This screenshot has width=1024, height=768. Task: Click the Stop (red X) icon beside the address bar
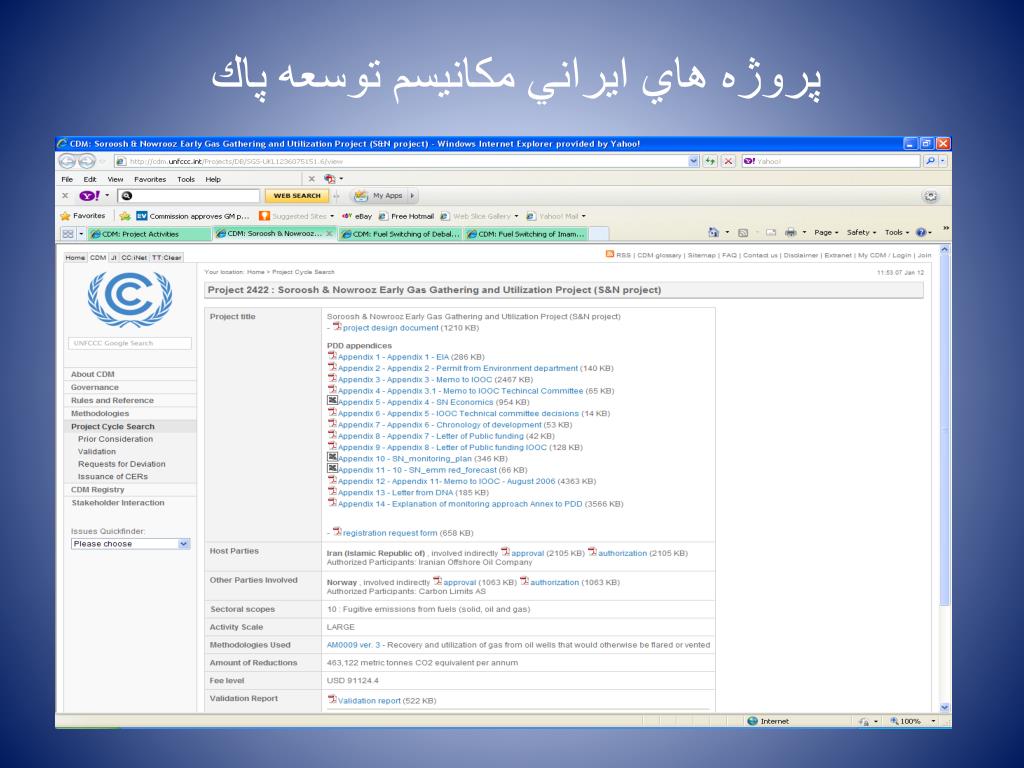[728, 161]
